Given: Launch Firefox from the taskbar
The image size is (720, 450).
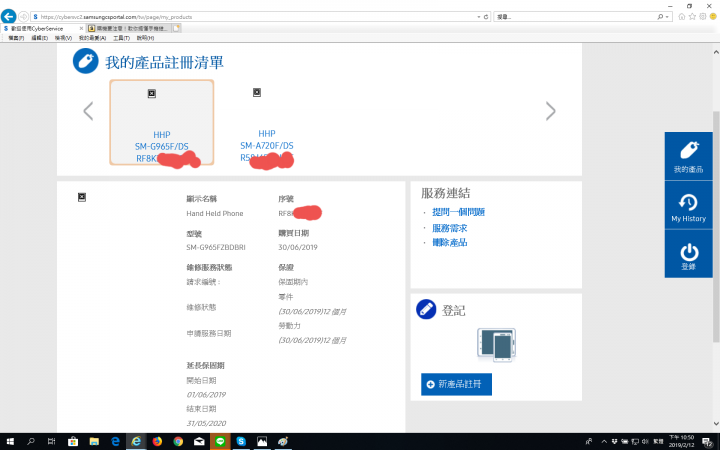Looking at the screenshot, I should [x=158, y=442].
